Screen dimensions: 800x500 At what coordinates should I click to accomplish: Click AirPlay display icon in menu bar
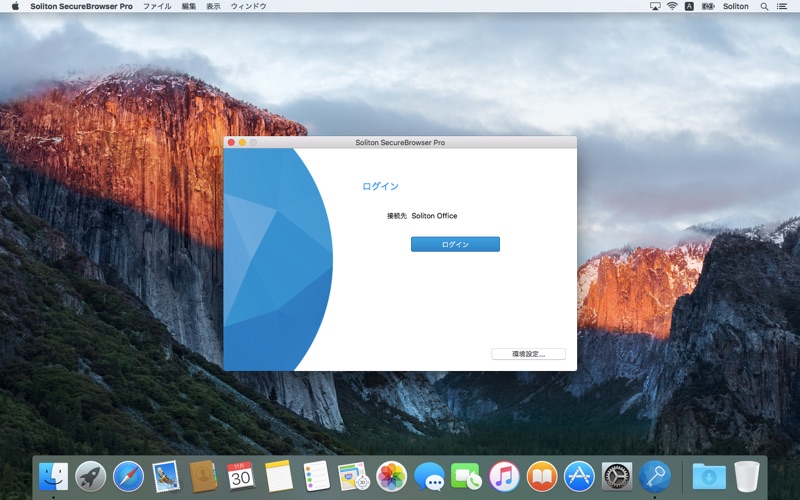pyautogui.click(x=655, y=6)
